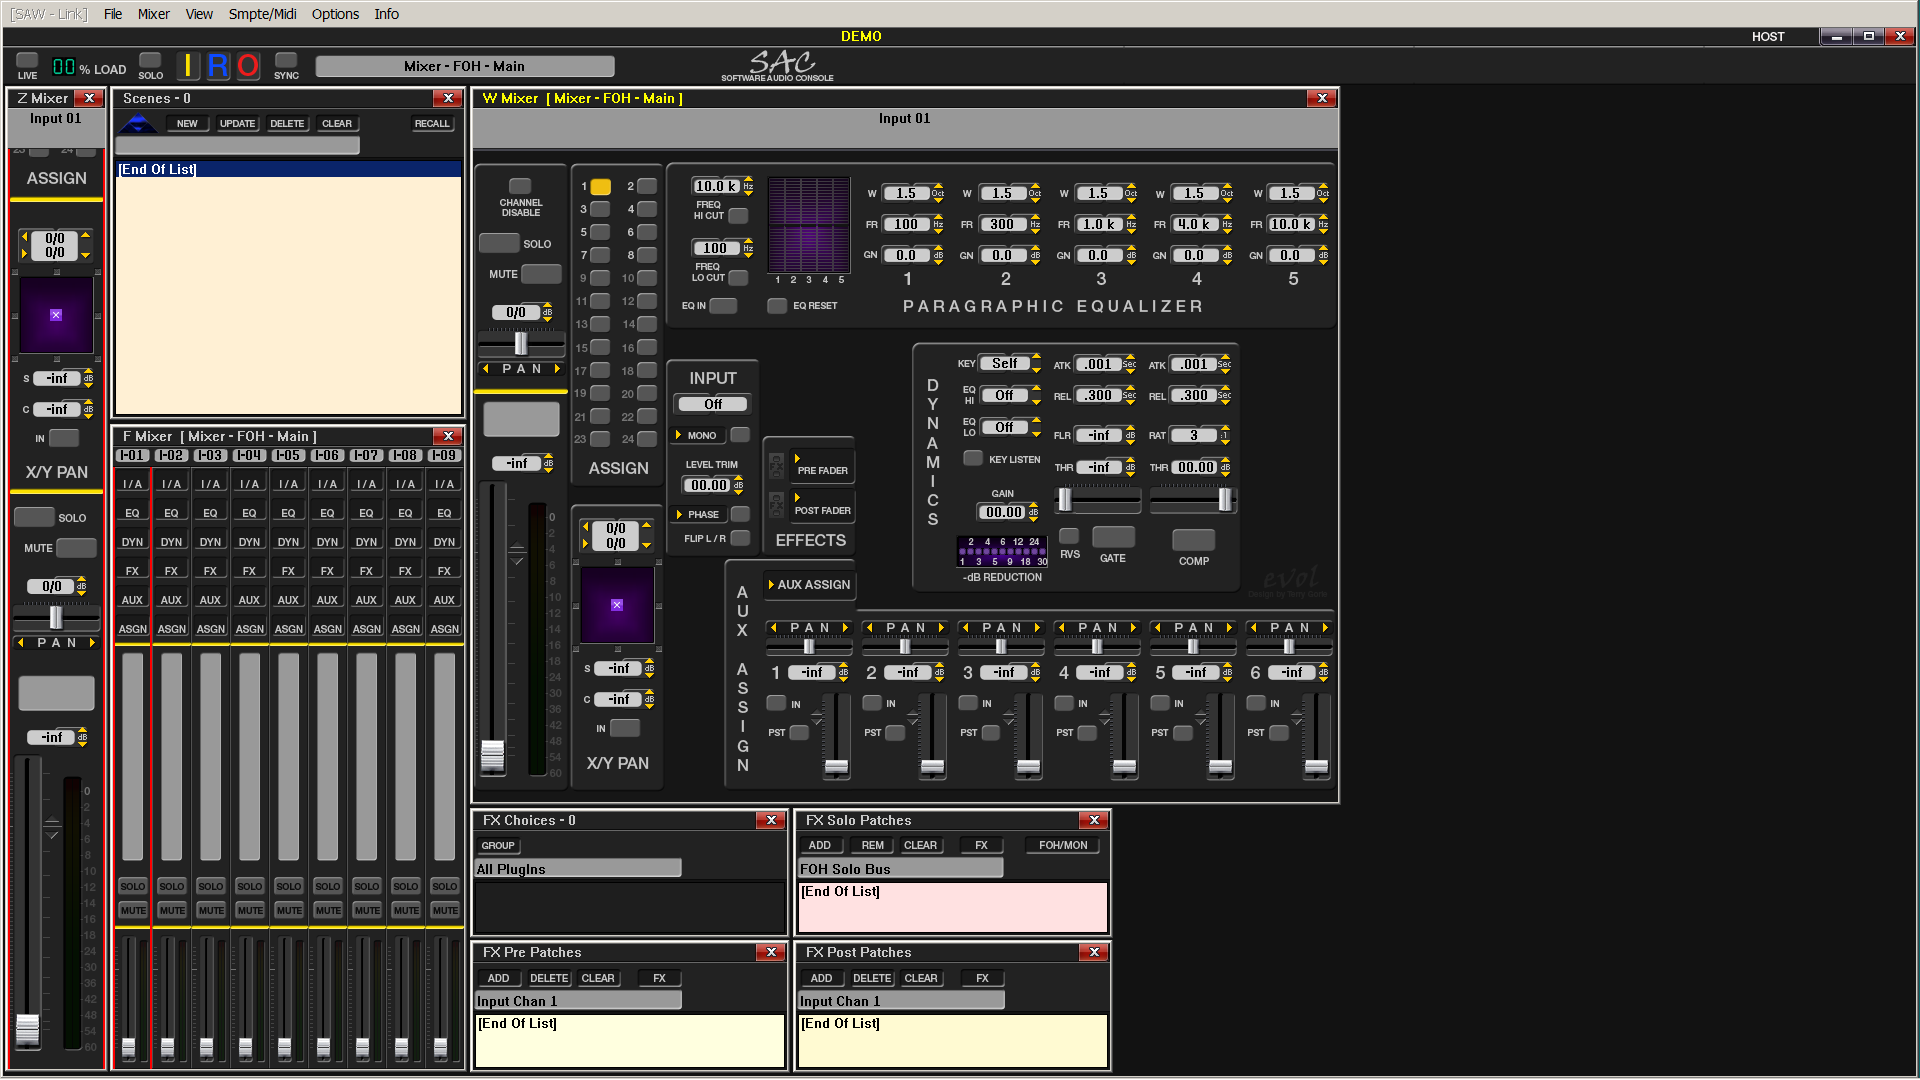
Task: Open the Smpte/Midi menu
Action: 262,14
